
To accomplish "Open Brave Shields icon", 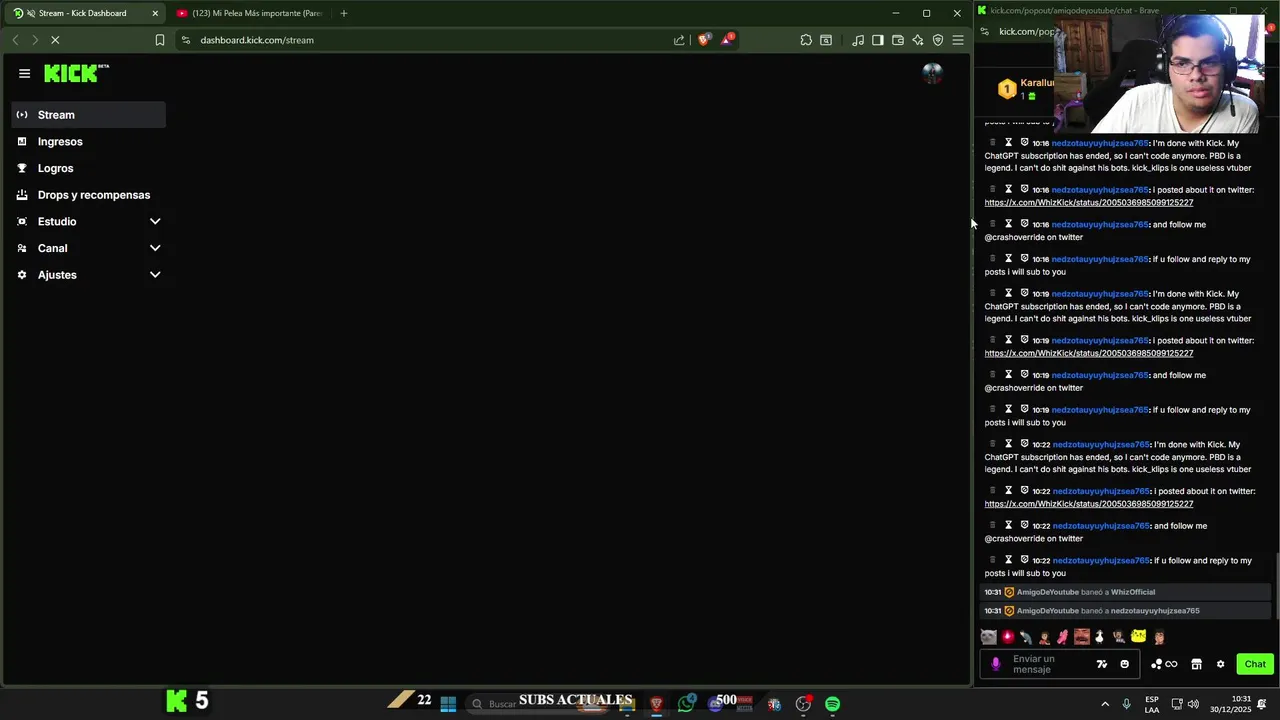I will point(704,40).
